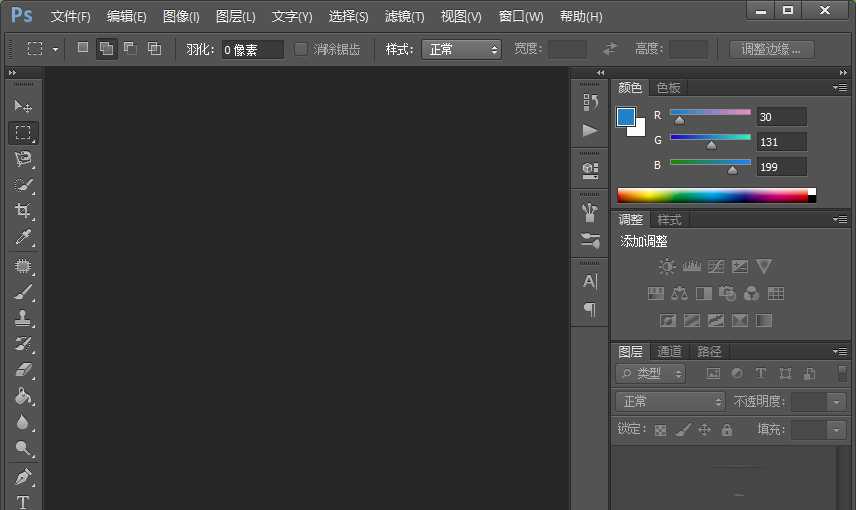856x510 pixels.
Task: Click the blue foreground color swatch
Action: (x=626, y=117)
